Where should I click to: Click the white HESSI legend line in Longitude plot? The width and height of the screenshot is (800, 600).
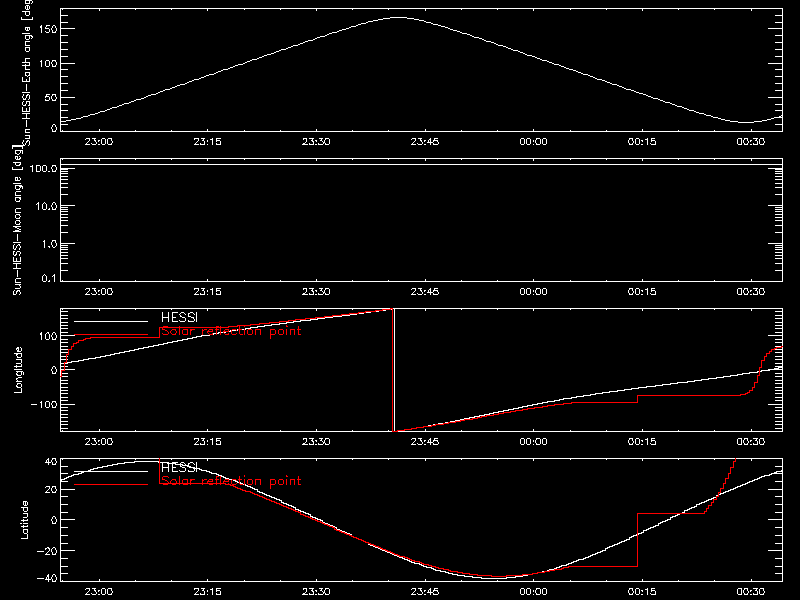(111, 321)
